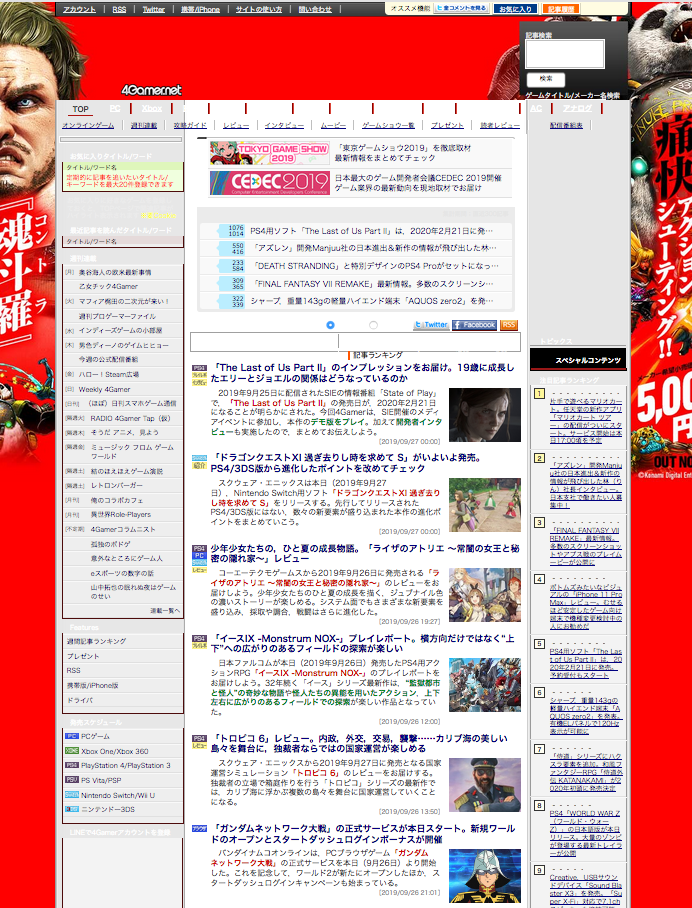Screen dimensions: 692x908
Task: Click ranking badge number 2
Action: (x=539, y=458)
